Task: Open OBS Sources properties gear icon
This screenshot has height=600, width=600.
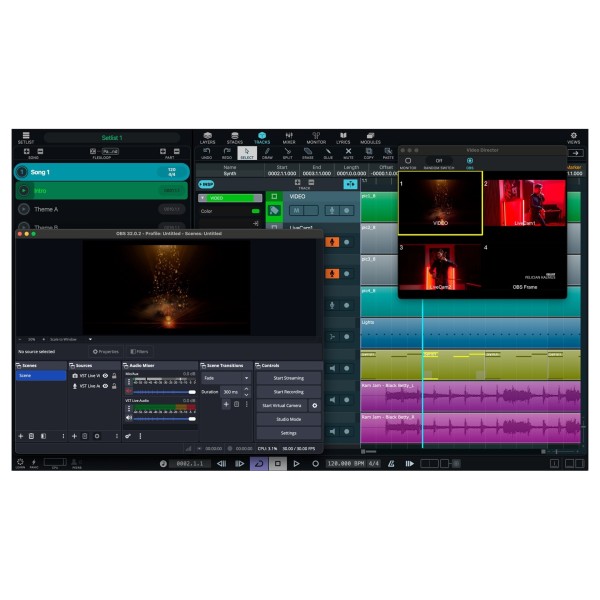Action: pyautogui.click(x=97, y=436)
